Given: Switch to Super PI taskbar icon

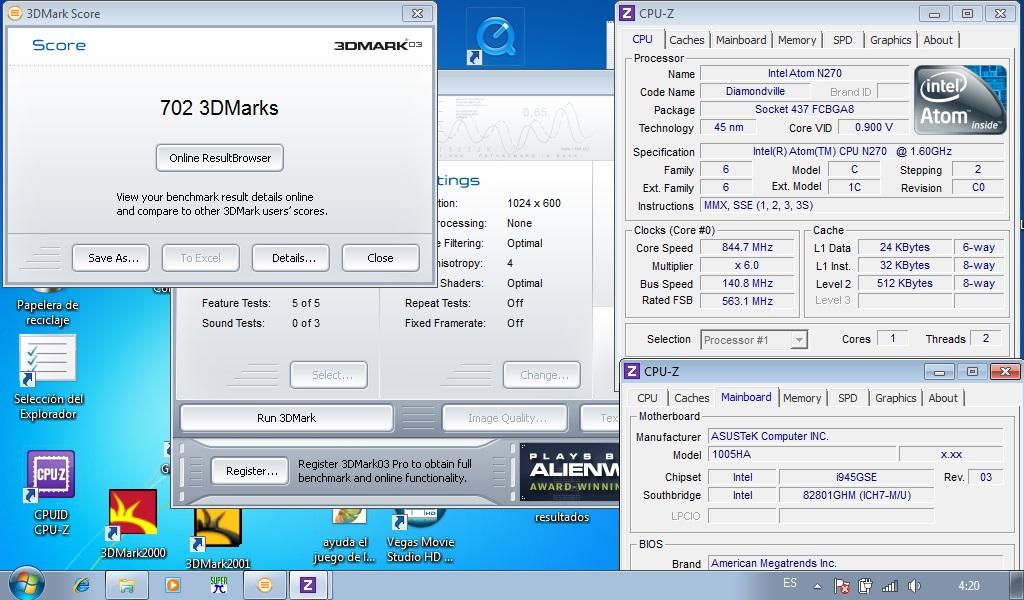Looking at the screenshot, I should click(x=218, y=585).
